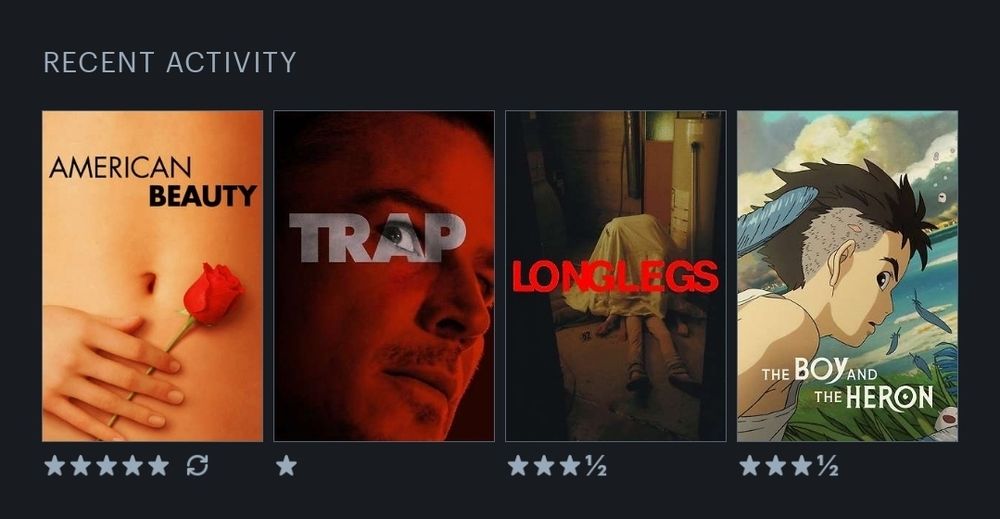Click the single star rating under Trap
The width and height of the screenshot is (1000, 519).
pyautogui.click(x=286, y=465)
